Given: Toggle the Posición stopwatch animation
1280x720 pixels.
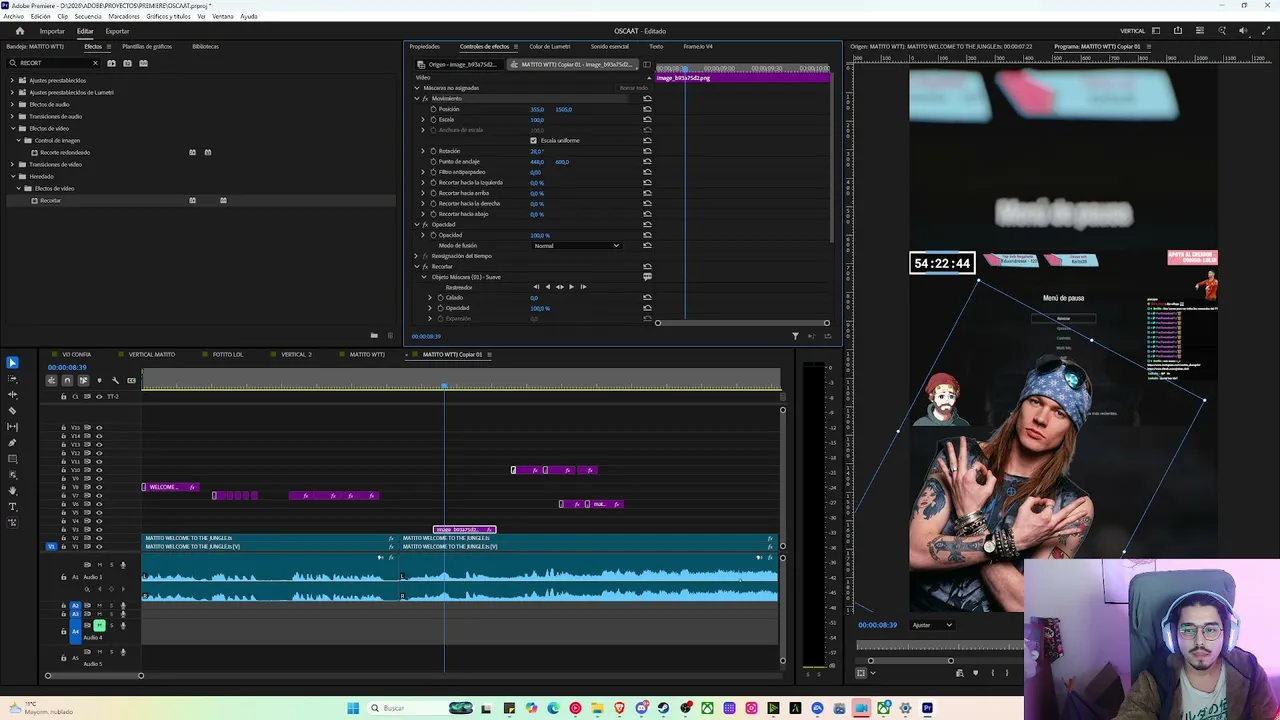Looking at the screenshot, I should [433, 109].
